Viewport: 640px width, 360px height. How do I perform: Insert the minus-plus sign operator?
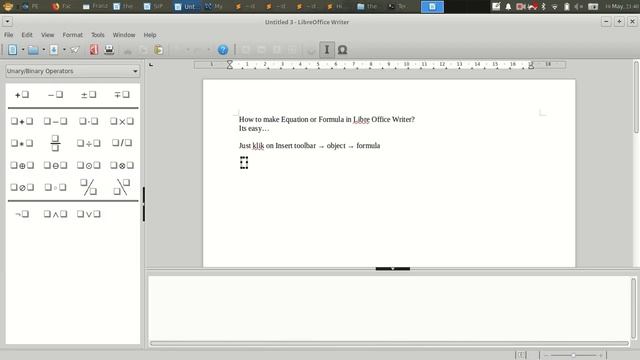[x=122, y=95]
